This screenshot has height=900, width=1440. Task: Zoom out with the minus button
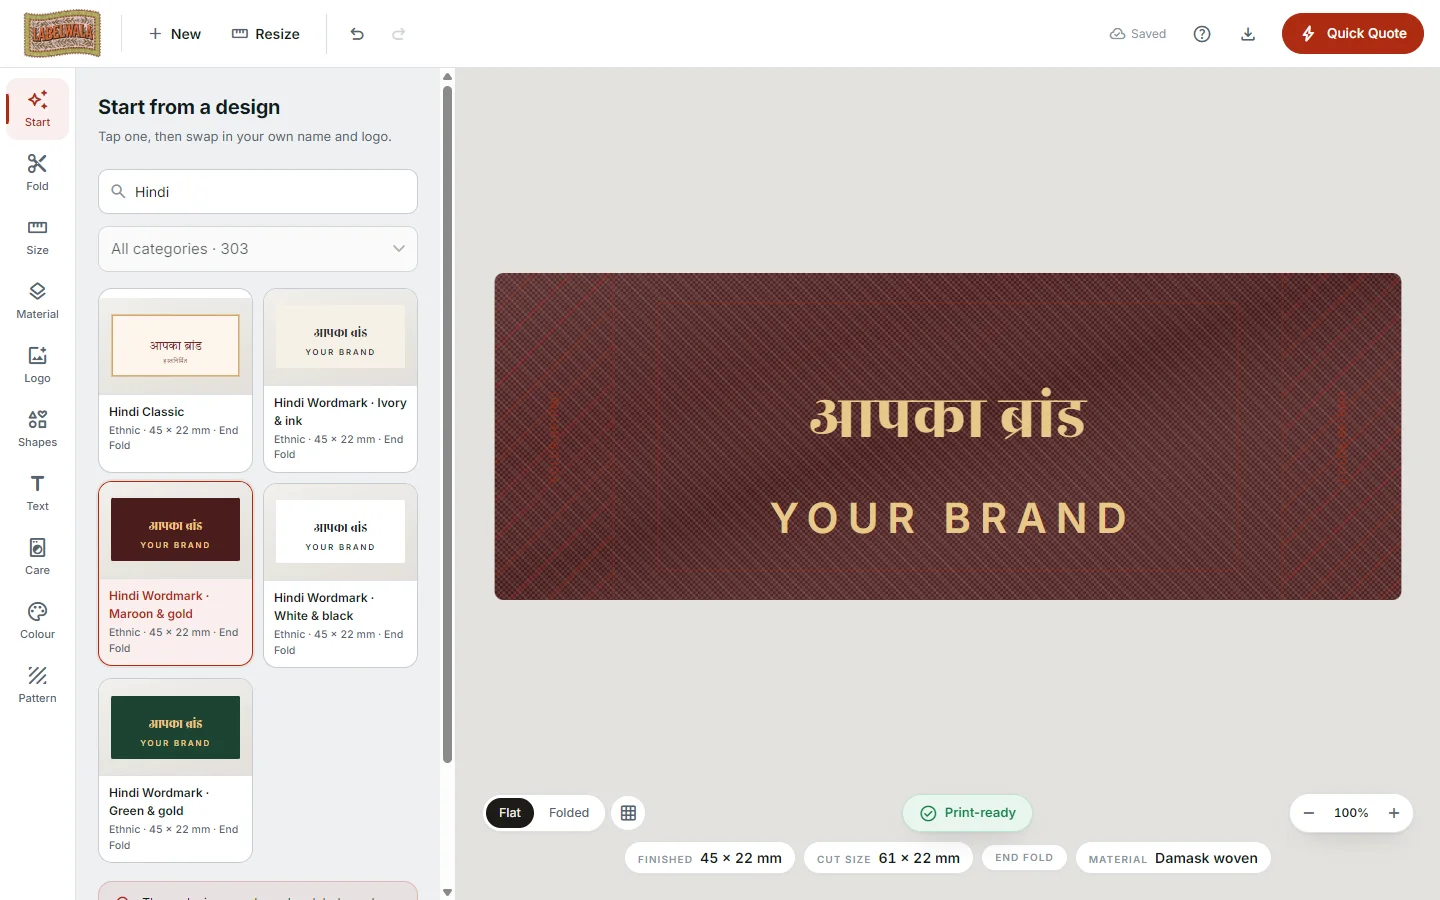[x=1309, y=813]
